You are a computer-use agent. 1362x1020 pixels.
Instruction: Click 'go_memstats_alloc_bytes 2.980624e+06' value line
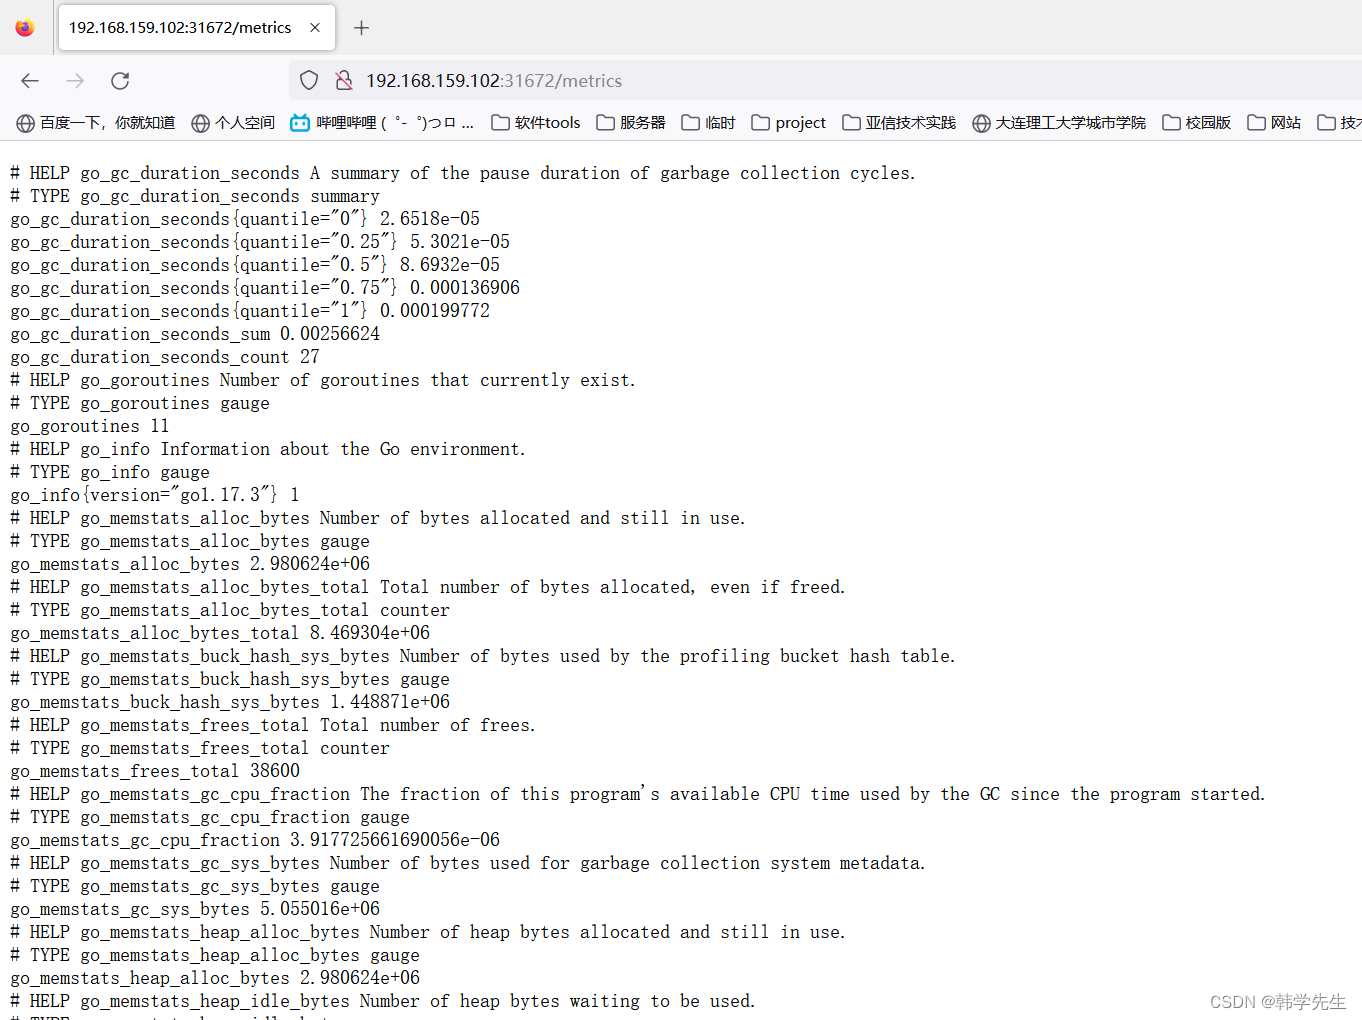point(190,564)
